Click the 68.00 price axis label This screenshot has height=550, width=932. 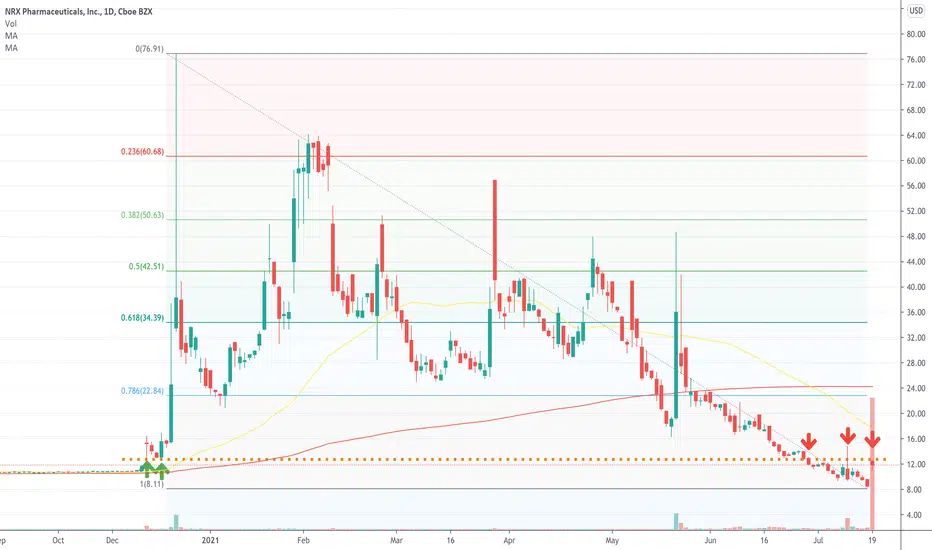[915, 110]
